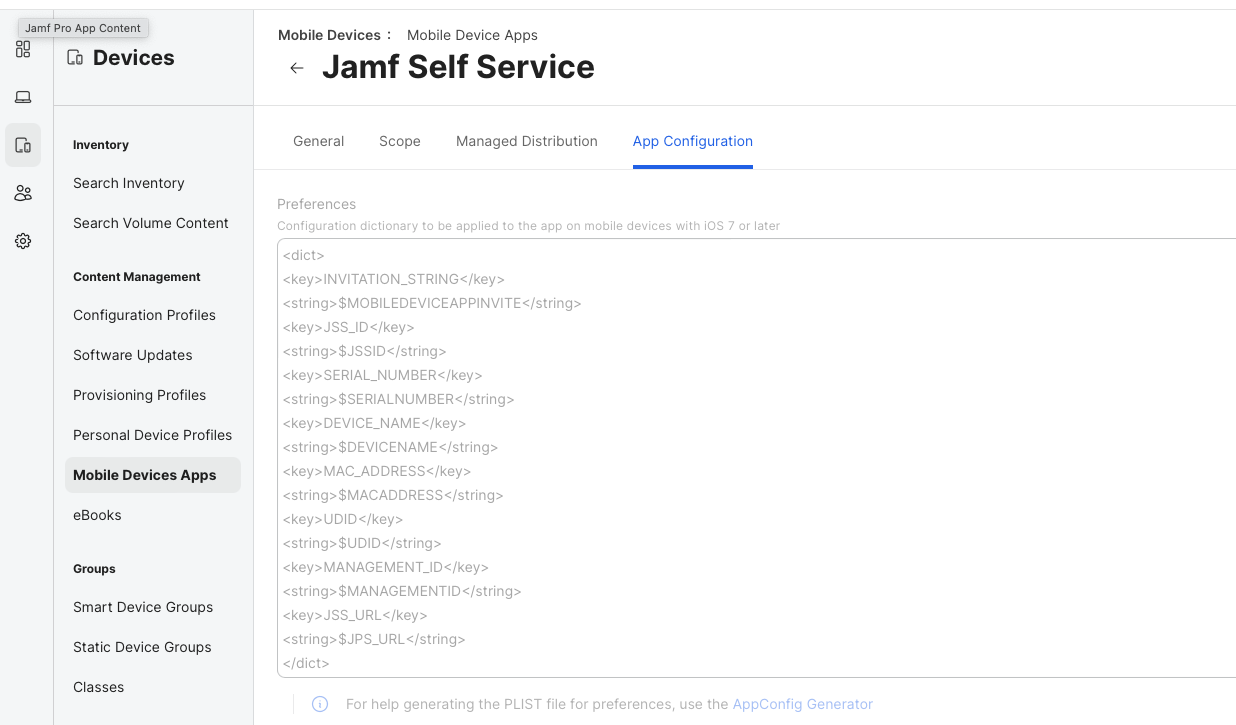This screenshot has height=725, width=1236.
Task: Click the $MANAGEMENTID string line
Action: (402, 591)
